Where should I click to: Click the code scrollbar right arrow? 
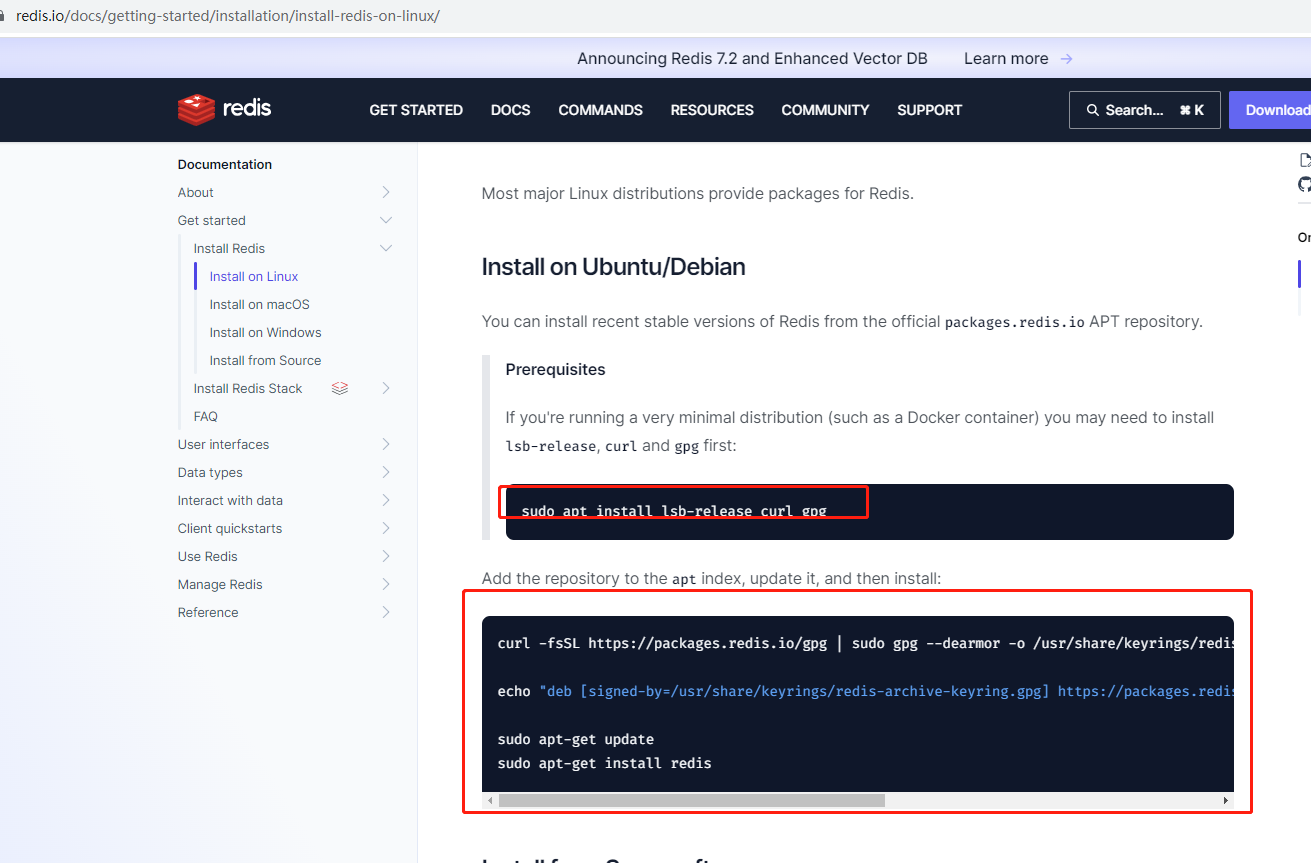pyautogui.click(x=1226, y=800)
